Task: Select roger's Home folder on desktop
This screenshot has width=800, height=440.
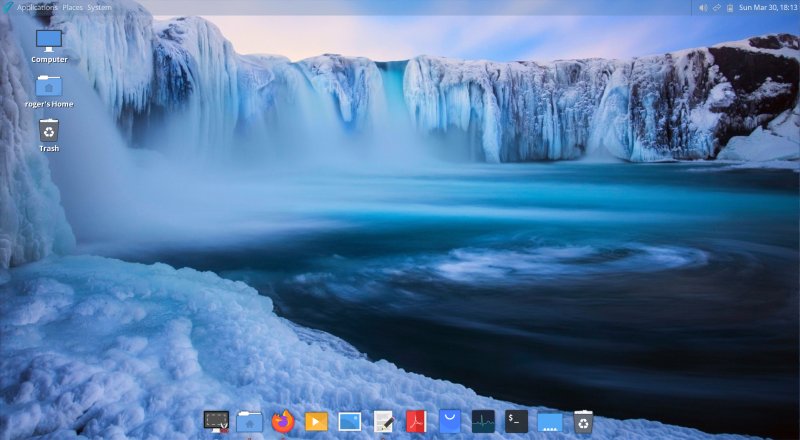Action: click(49, 87)
